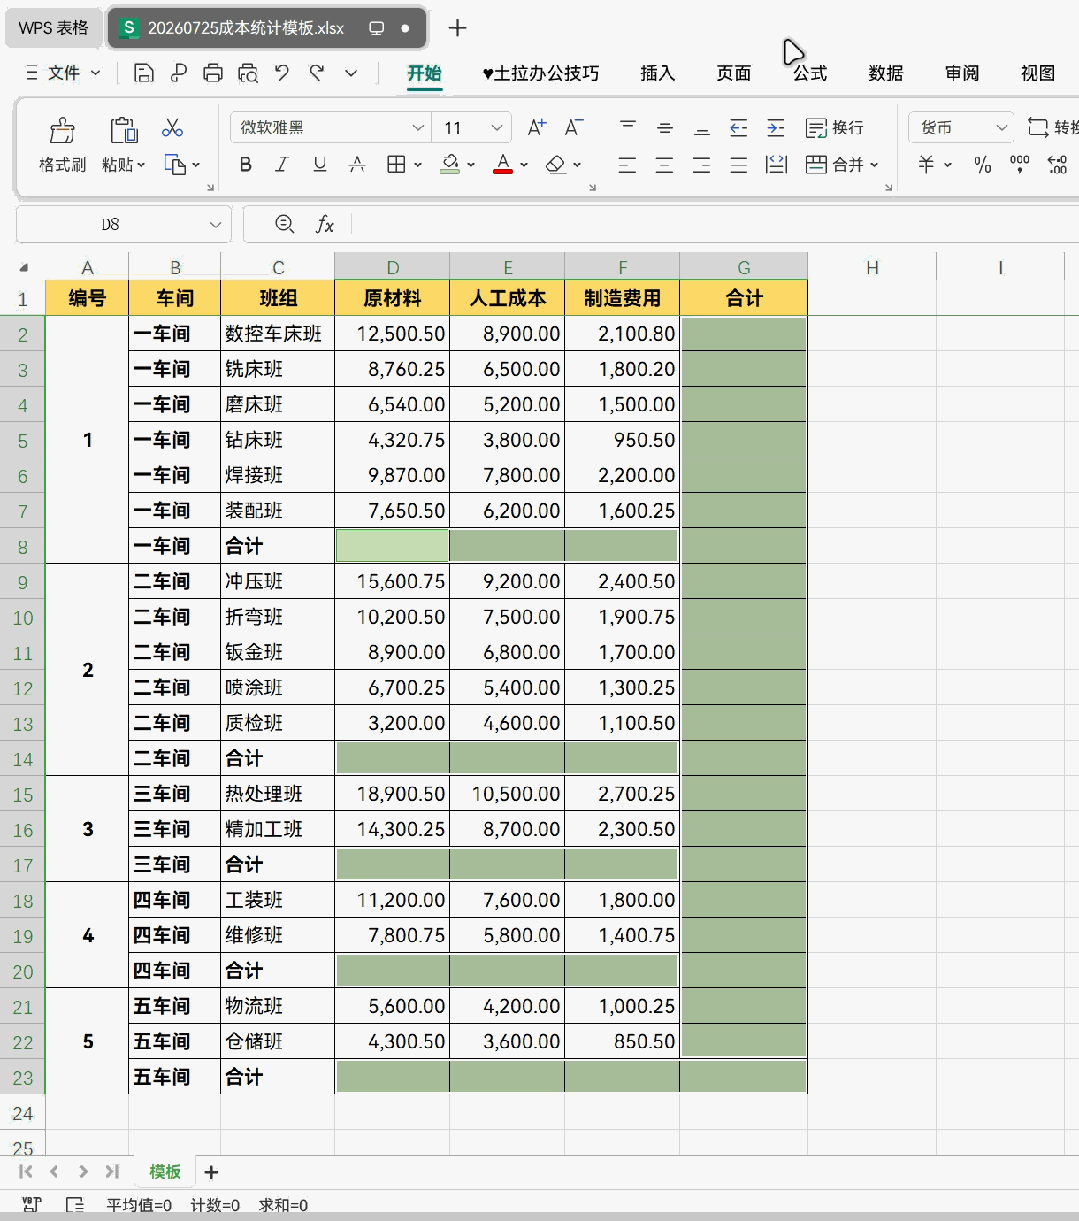Open the font size dropdown showing 11
This screenshot has height=1221, width=1079.
coord(497,128)
